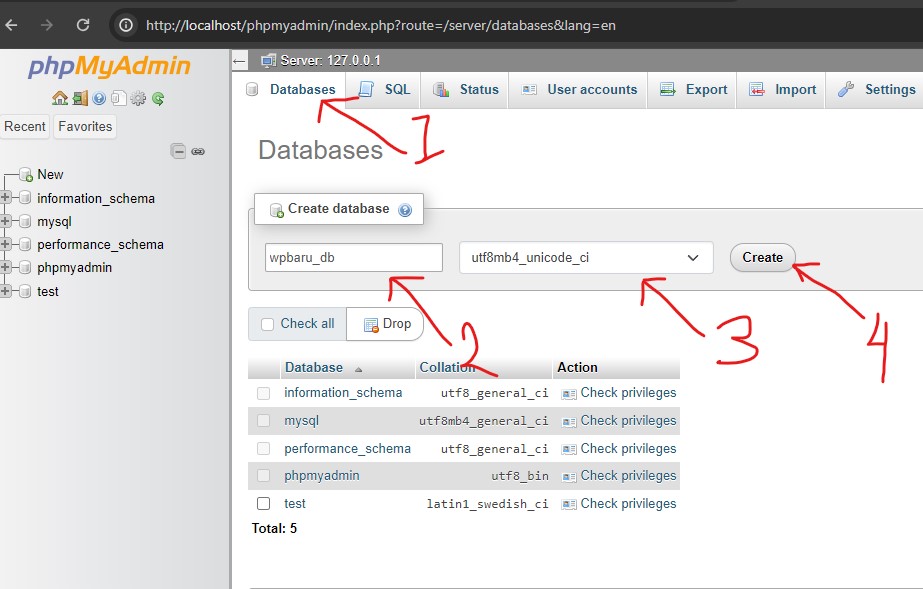Open the Export tab

point(693,89)
